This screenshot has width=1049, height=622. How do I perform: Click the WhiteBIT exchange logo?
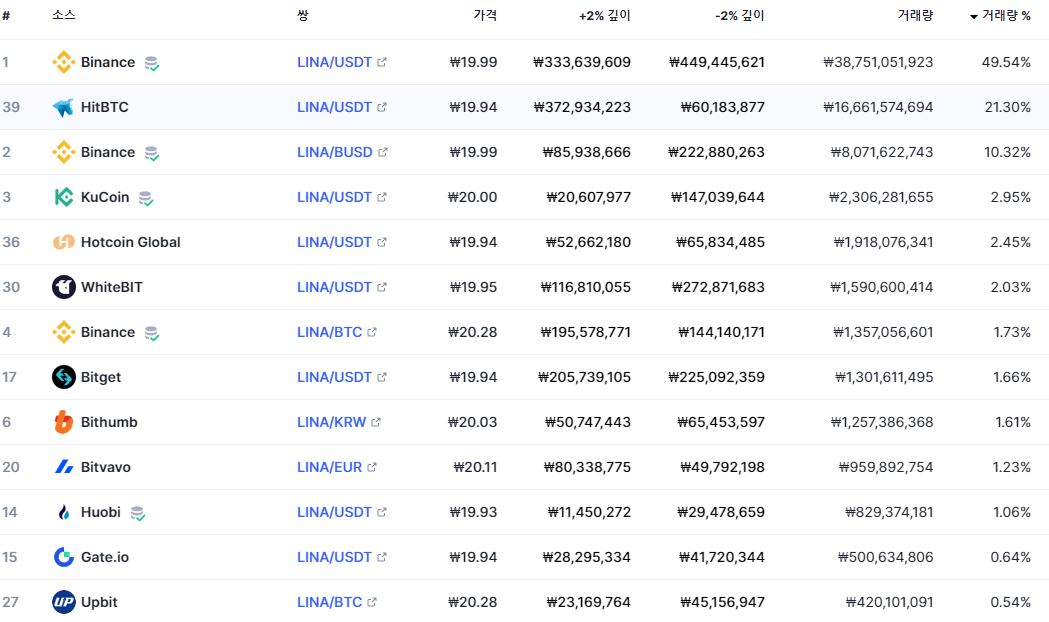(64, 287)
